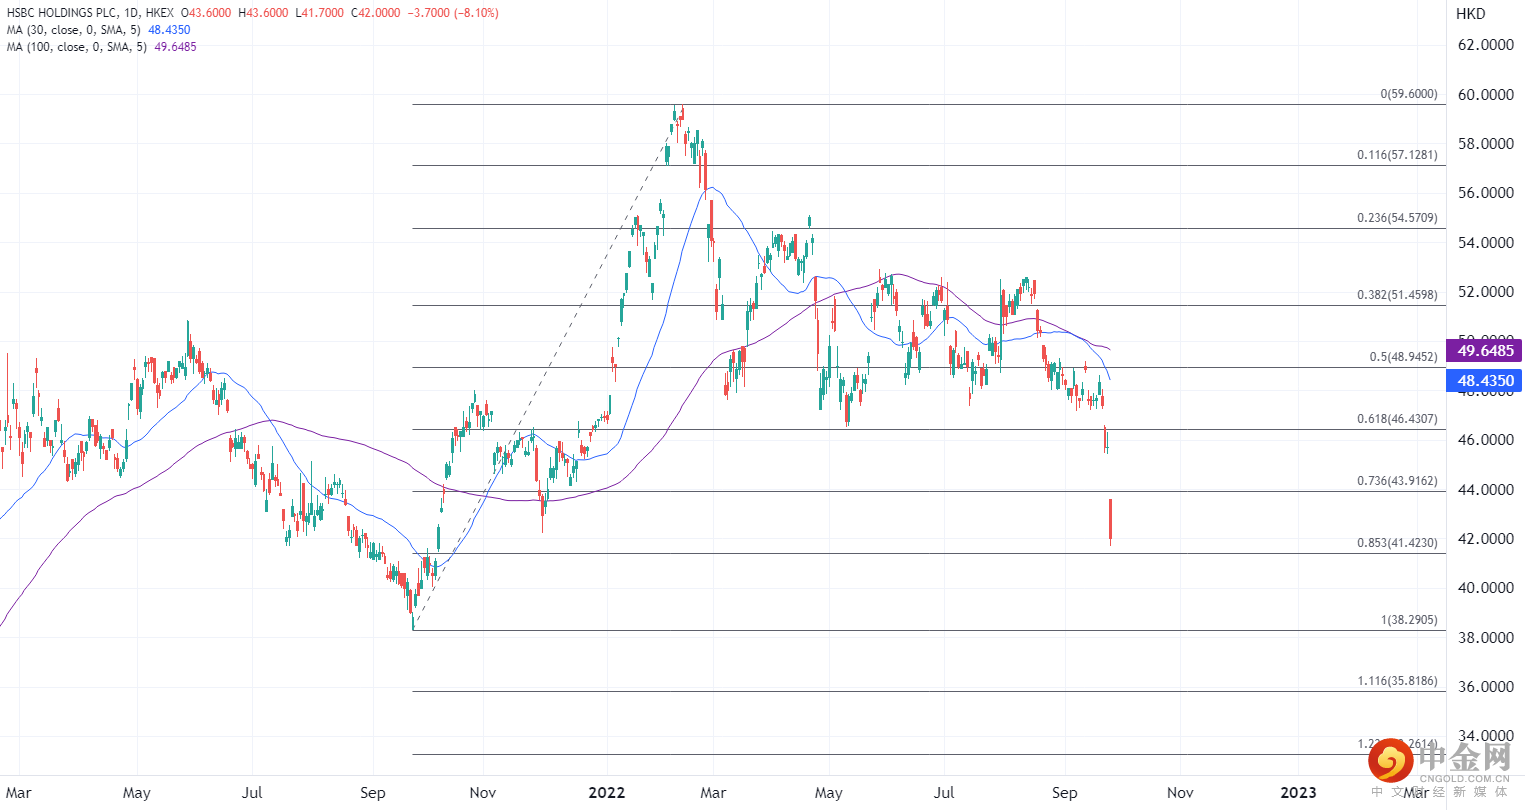
Task: Select the 0.5(48.9452) Fibonacci level label
Action: point(1403,357)
